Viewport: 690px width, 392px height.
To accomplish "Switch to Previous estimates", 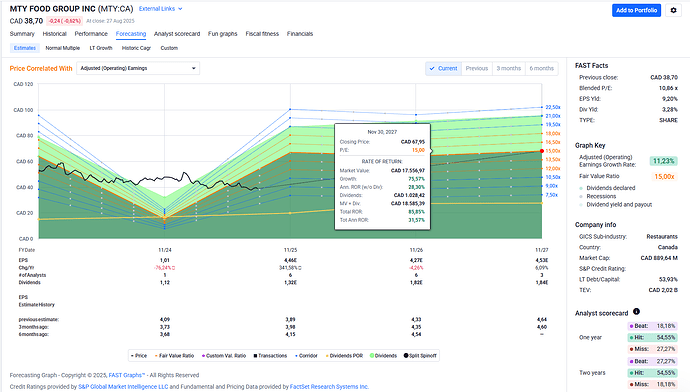I will 477,68.
